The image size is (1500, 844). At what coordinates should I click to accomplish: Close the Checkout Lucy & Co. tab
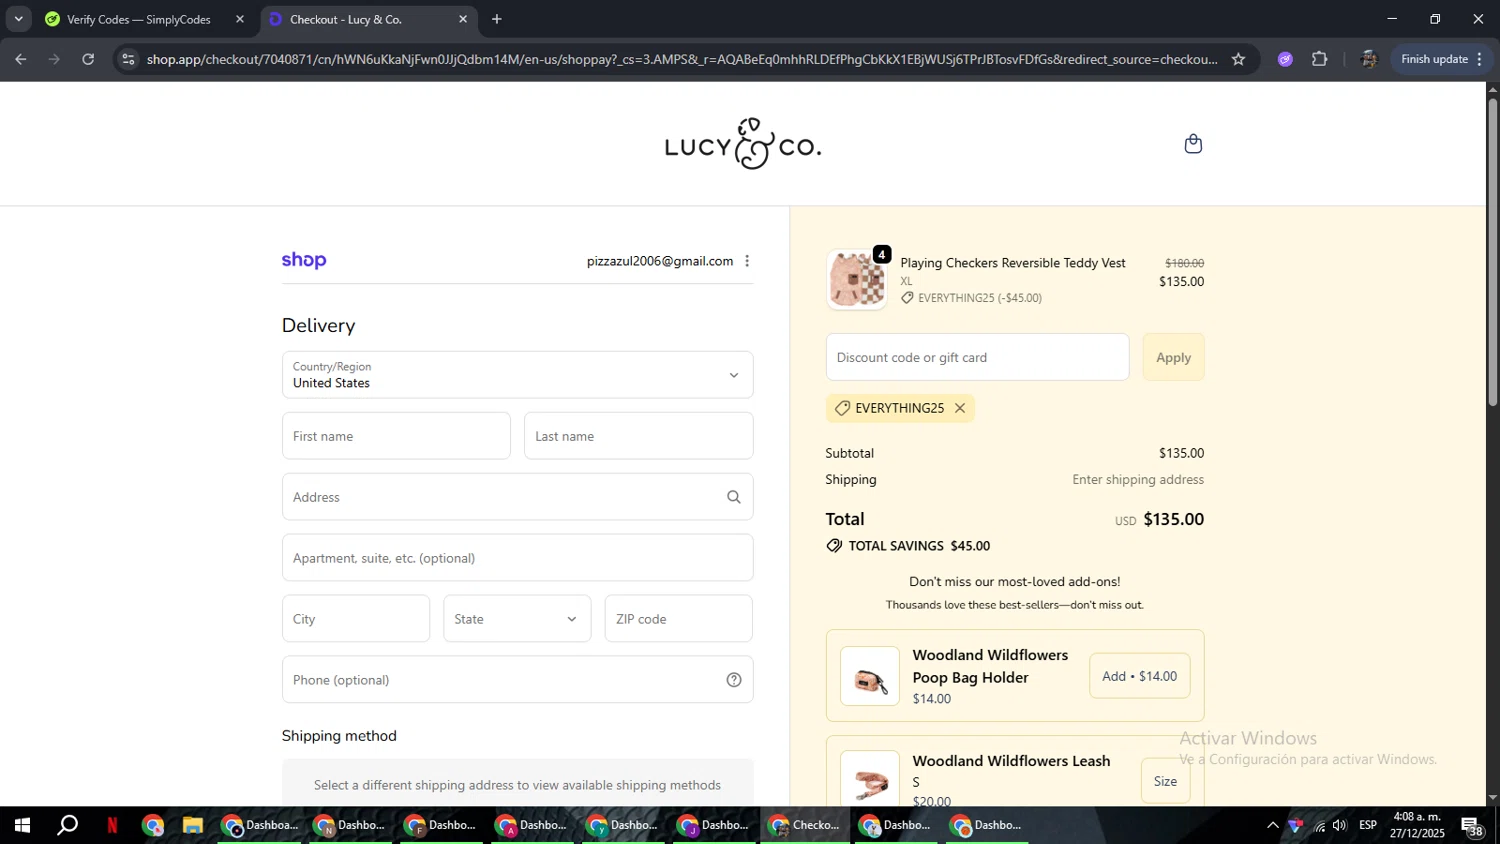click(x=463, y=19)
